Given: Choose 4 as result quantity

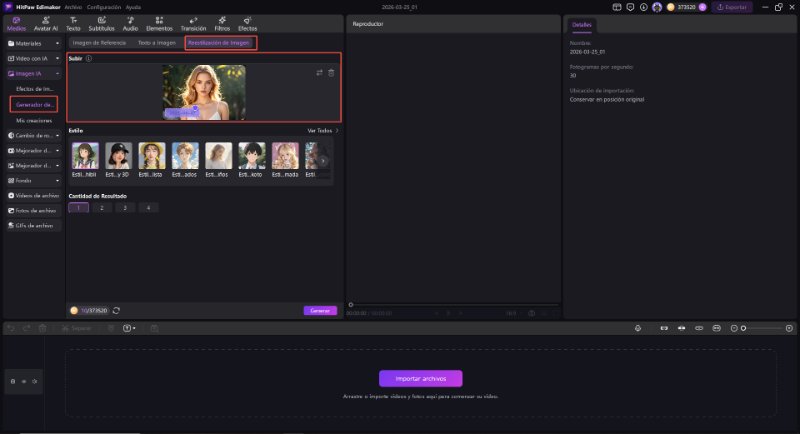Looking at the screenshot, I should pyautogui.click(x=148, y=207).
